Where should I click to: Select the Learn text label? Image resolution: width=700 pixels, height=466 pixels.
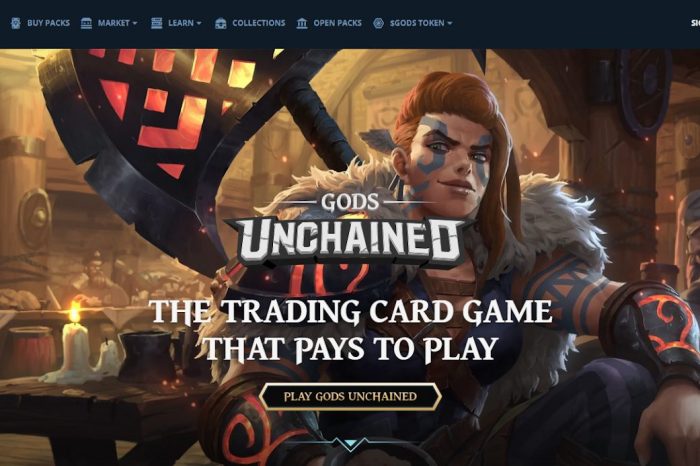pos(181,23)
